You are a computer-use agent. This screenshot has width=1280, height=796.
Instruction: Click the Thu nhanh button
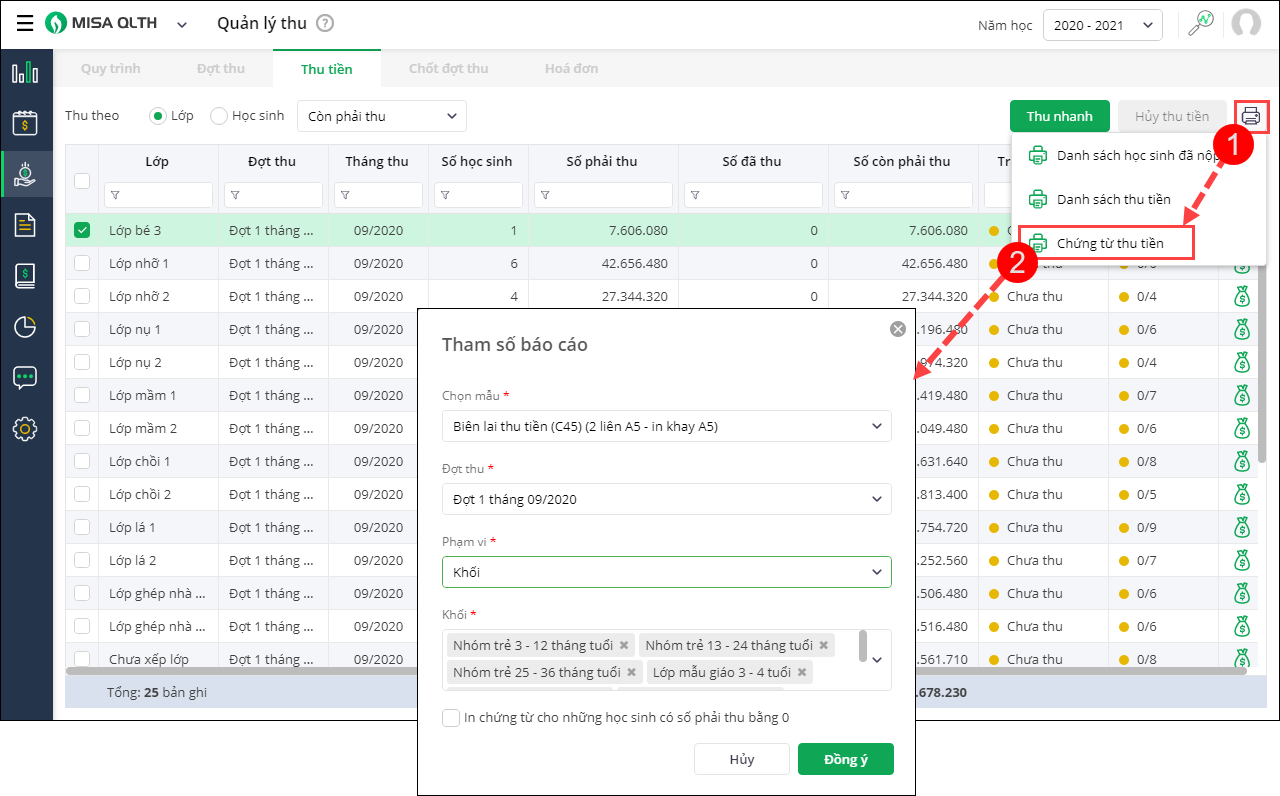click(1060, 116)
